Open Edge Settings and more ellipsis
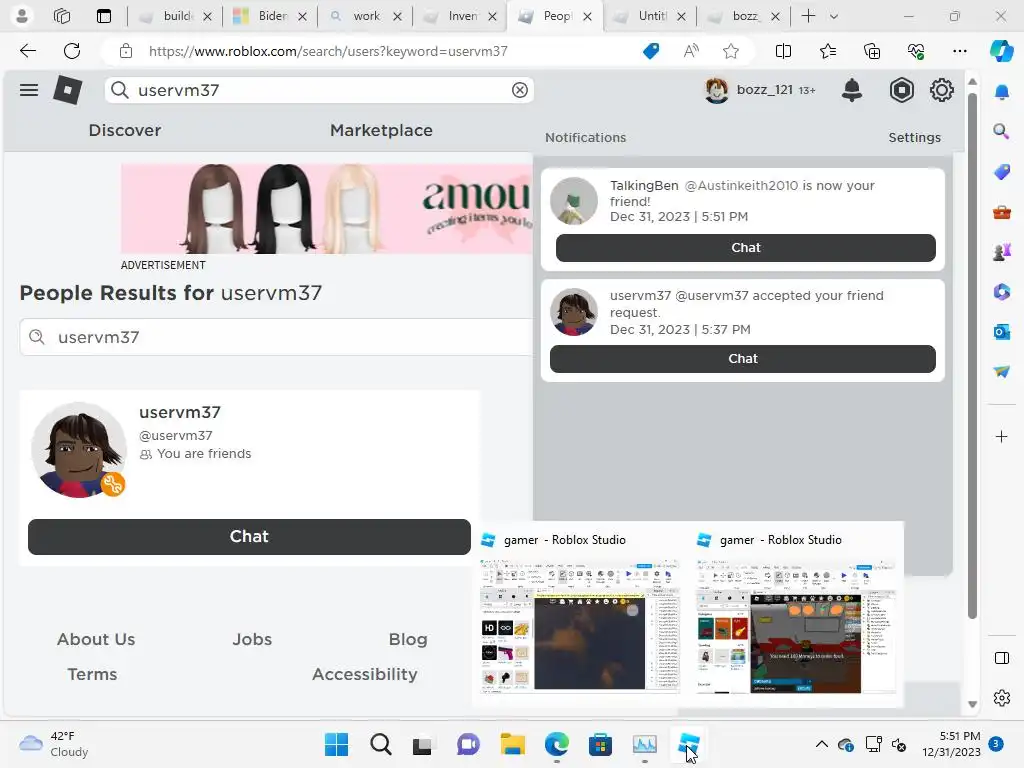 (959, 51)
